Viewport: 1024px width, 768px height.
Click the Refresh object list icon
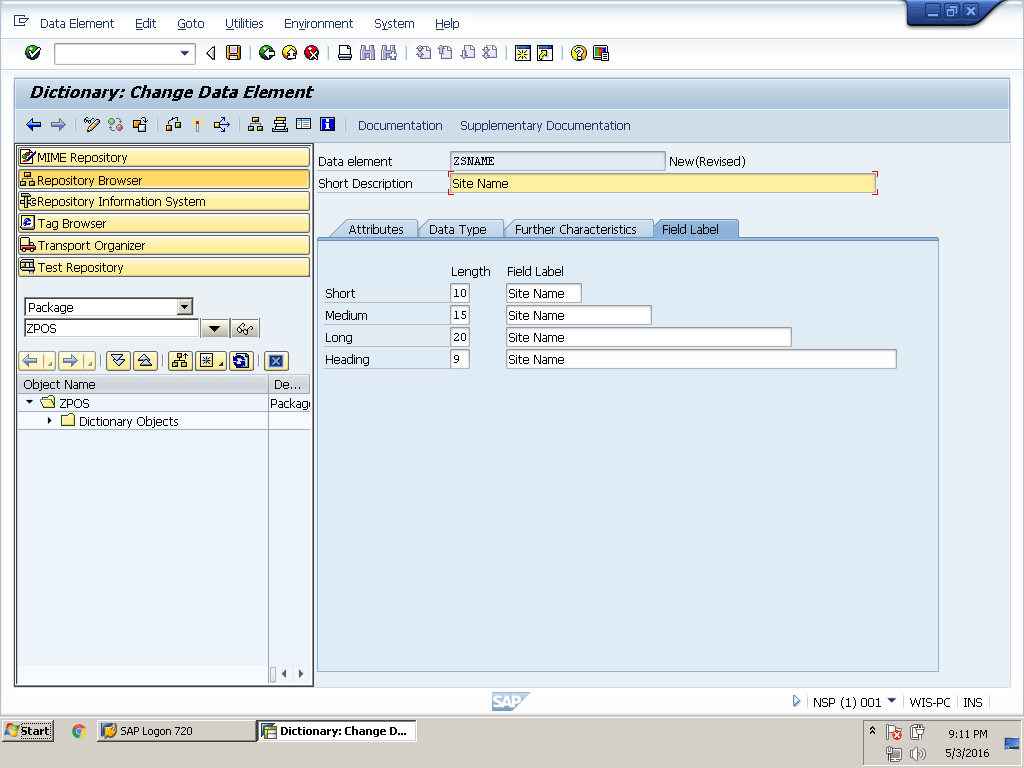pos(240,361)
